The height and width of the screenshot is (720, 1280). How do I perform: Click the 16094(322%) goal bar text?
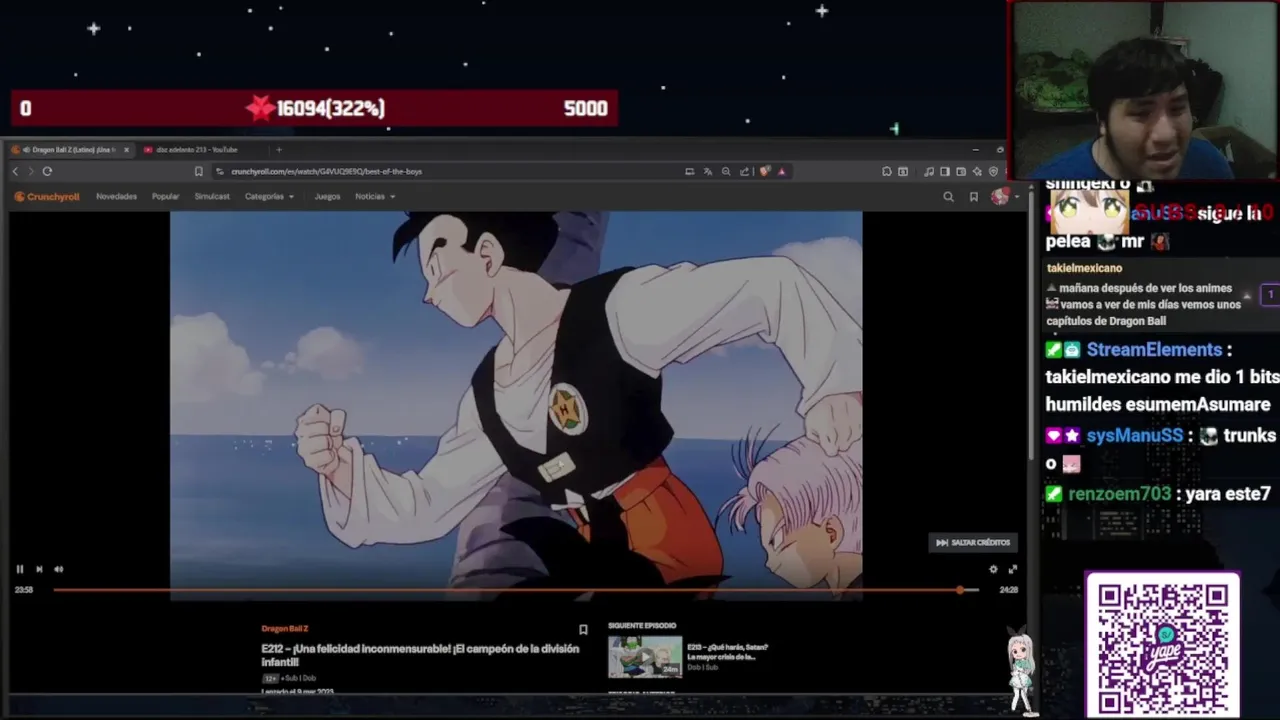pos(331,108)
